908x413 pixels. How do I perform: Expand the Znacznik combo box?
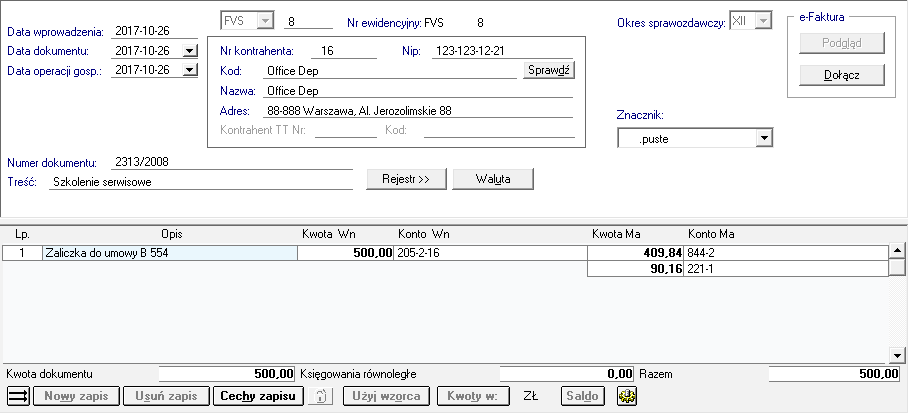764,138
